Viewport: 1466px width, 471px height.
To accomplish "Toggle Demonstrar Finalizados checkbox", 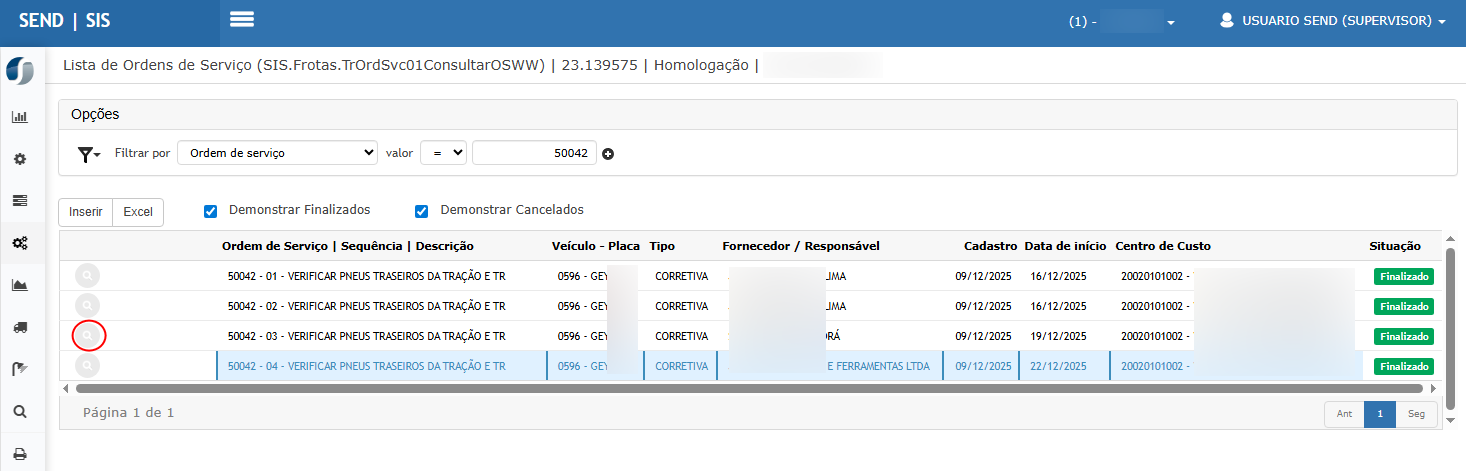I will (210, 211).
